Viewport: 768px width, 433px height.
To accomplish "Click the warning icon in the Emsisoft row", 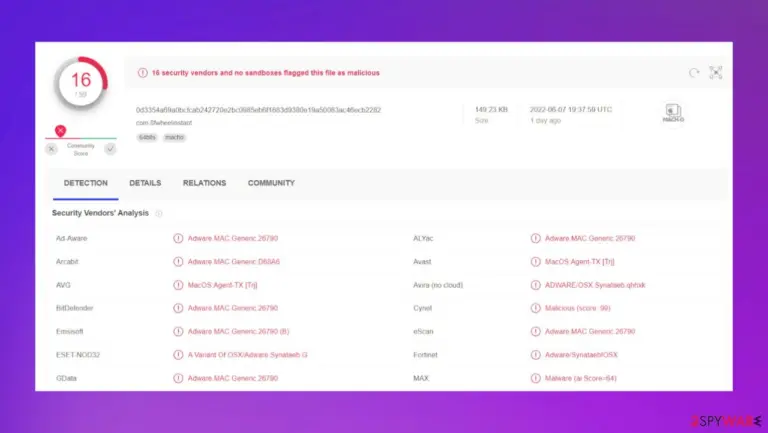I will tap(178, 331).
